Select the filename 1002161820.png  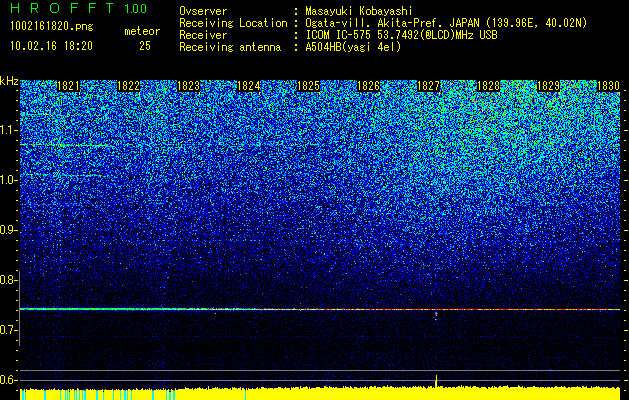[x=52, y=27]
